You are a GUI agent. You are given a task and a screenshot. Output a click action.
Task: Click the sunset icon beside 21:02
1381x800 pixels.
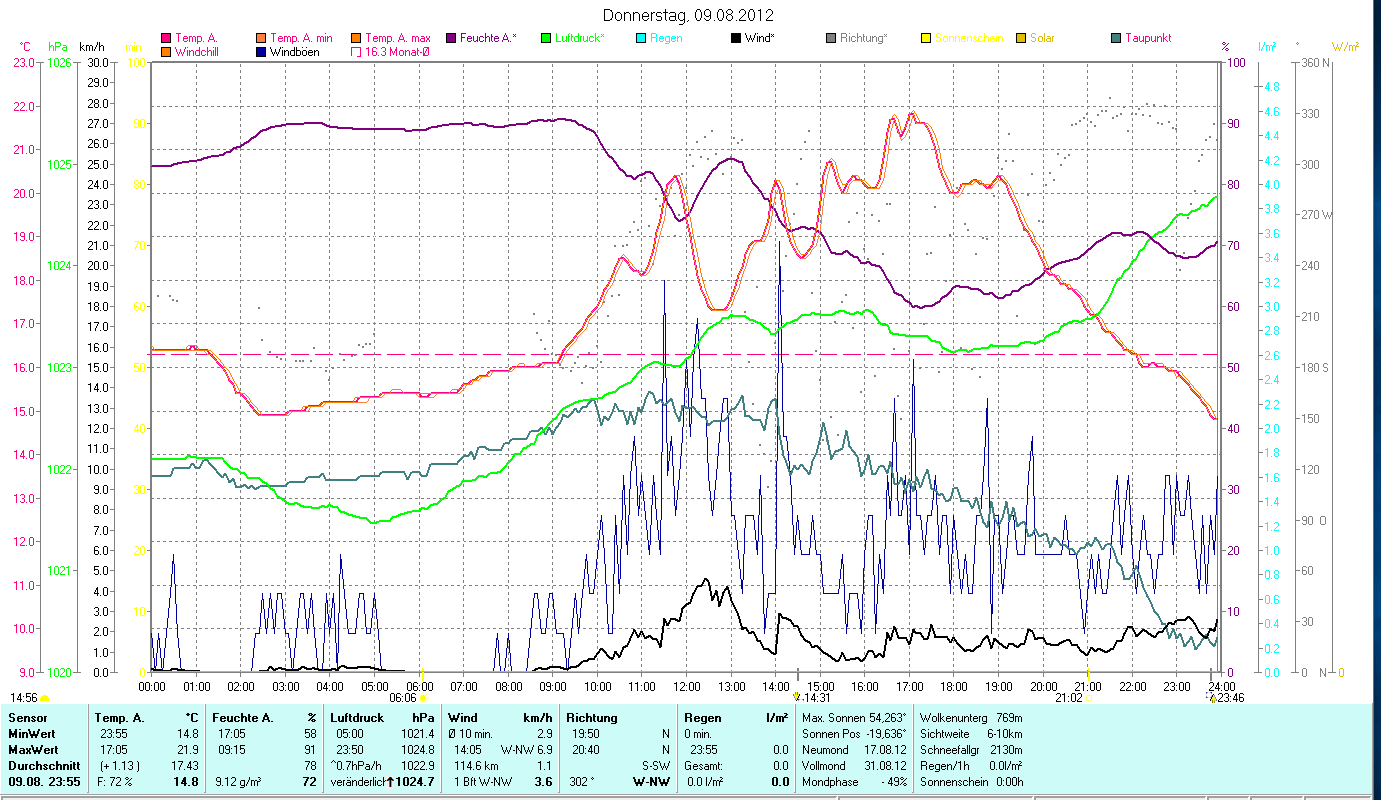pyautogui.click(x=1088, y=697)
